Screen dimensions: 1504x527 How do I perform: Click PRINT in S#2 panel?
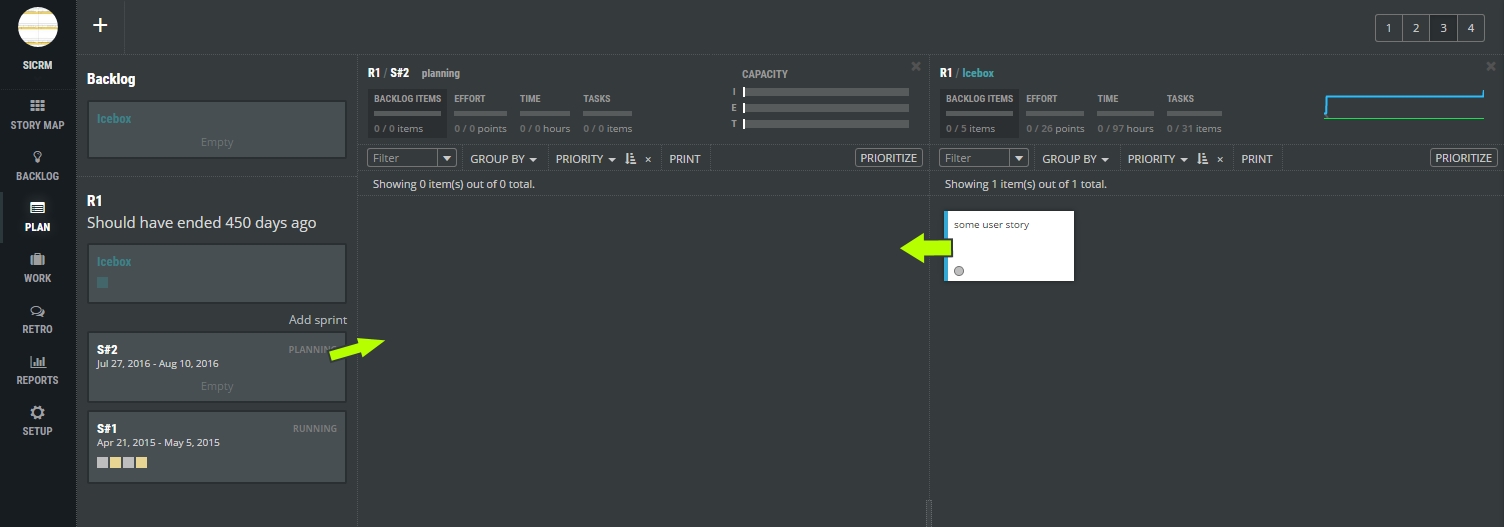point(685,159)
